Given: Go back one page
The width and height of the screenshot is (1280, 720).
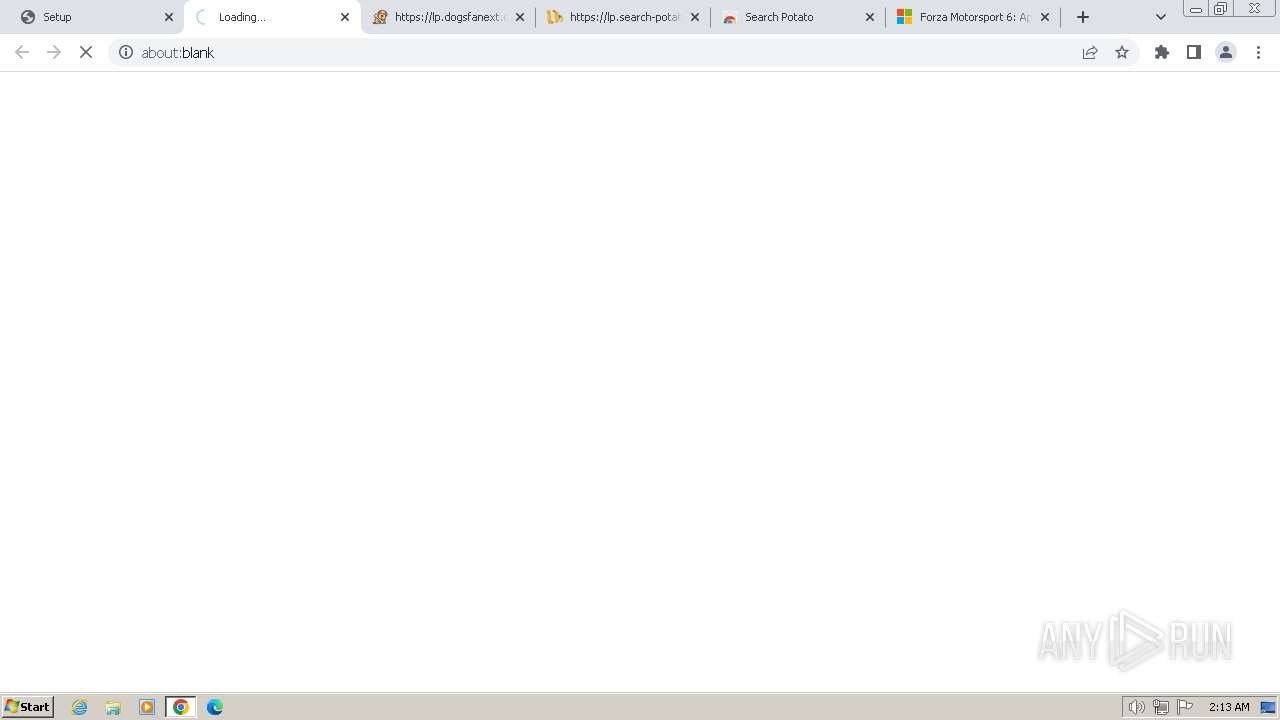Looking at the screenshot, I should pyautogui.click(x=22, y=52).
